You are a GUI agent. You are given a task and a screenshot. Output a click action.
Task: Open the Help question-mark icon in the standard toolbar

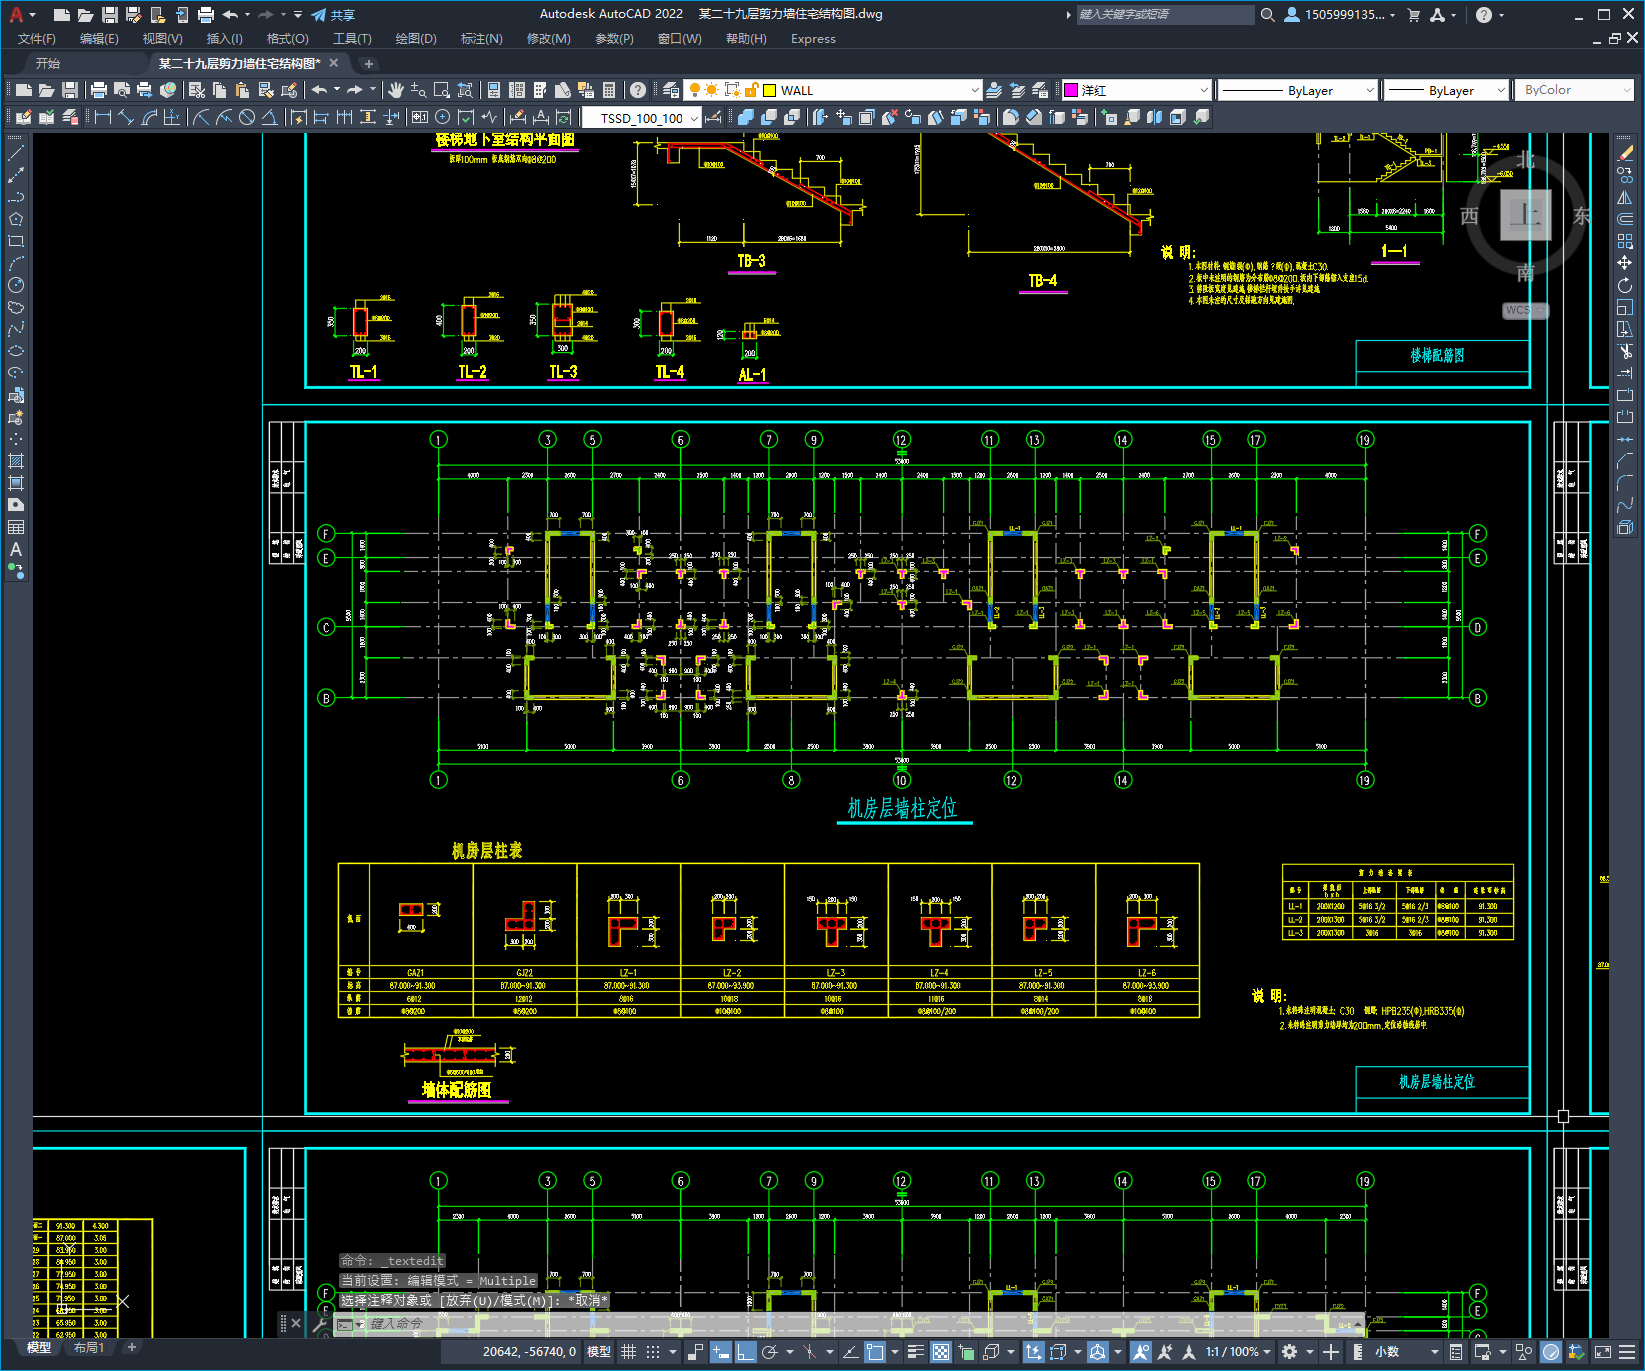coord(638,90)
